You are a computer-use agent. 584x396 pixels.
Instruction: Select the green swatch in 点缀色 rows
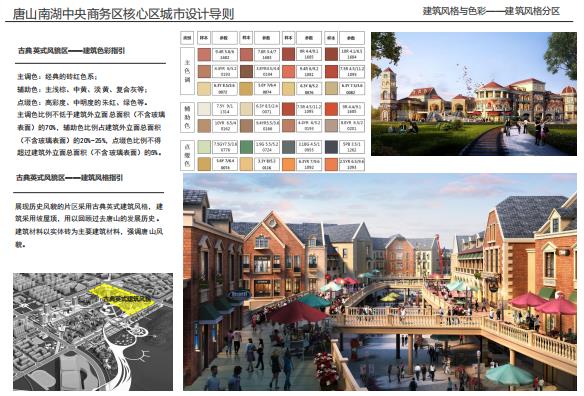[x=246, y=147]
